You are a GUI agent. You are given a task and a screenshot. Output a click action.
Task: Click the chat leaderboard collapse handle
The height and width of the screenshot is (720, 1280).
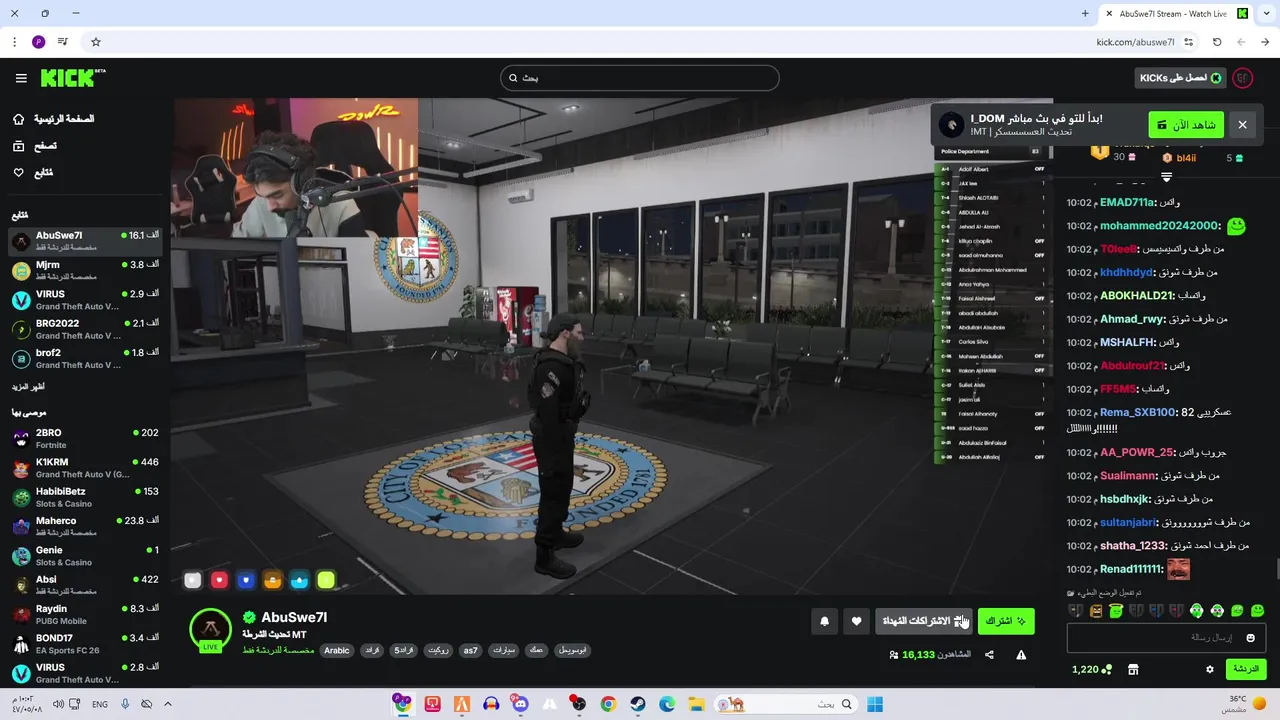(x=1166, y=177)
